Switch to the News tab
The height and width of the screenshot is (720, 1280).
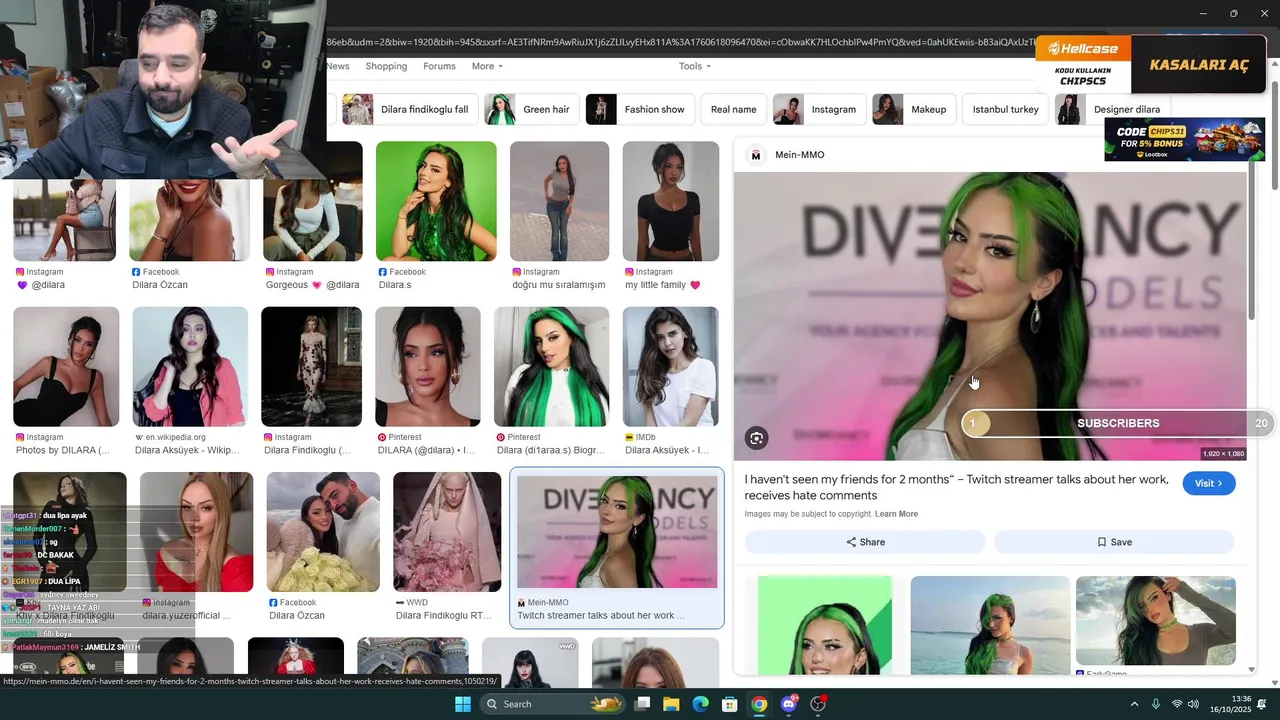[x=338, y=66]
